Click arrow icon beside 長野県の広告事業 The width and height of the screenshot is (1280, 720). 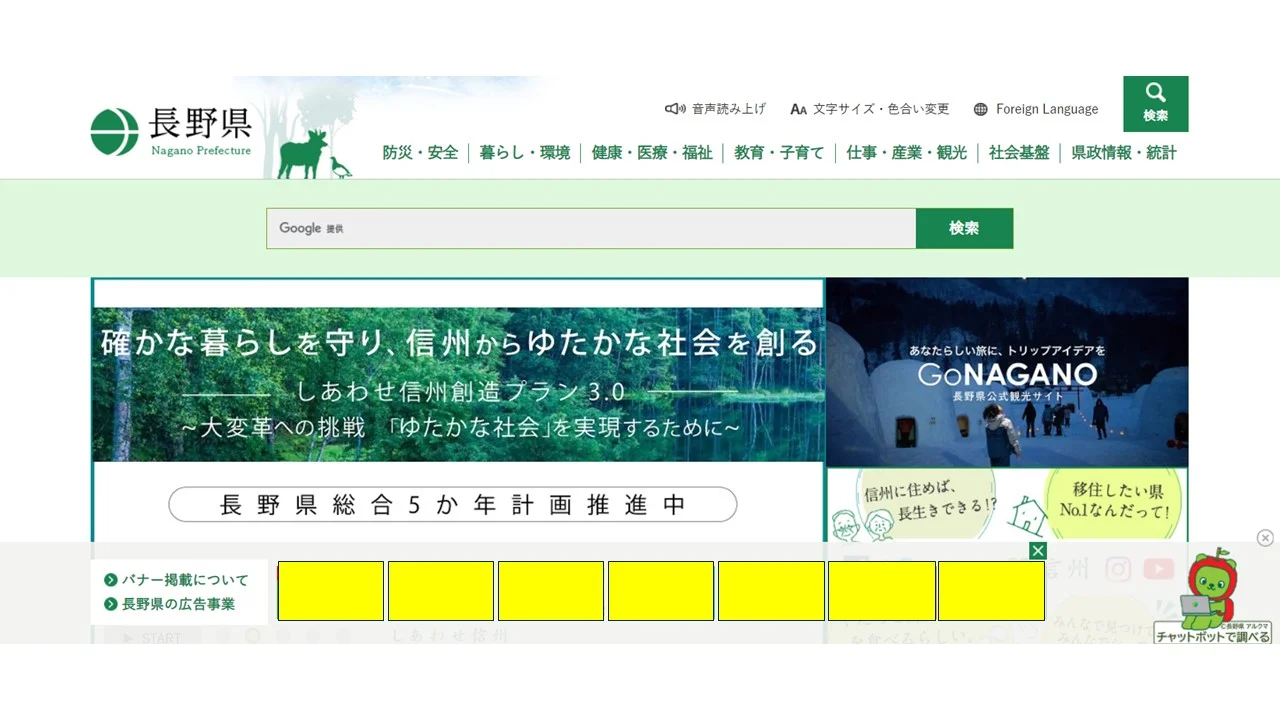tap(111, 604)
